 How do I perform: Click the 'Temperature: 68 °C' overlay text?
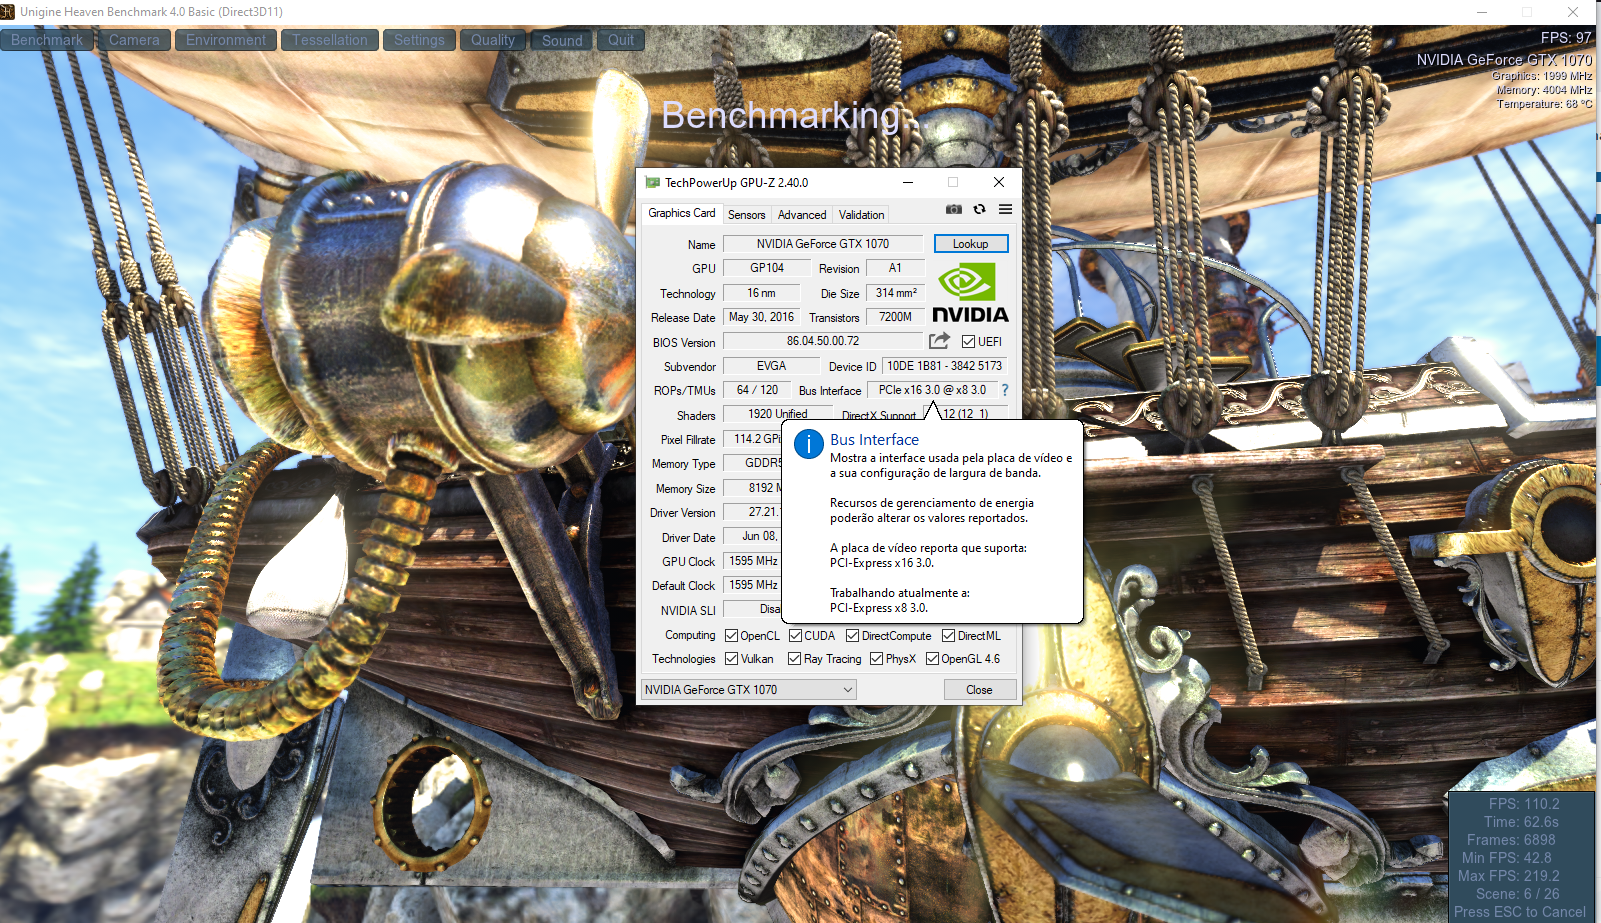(1544, 104)
